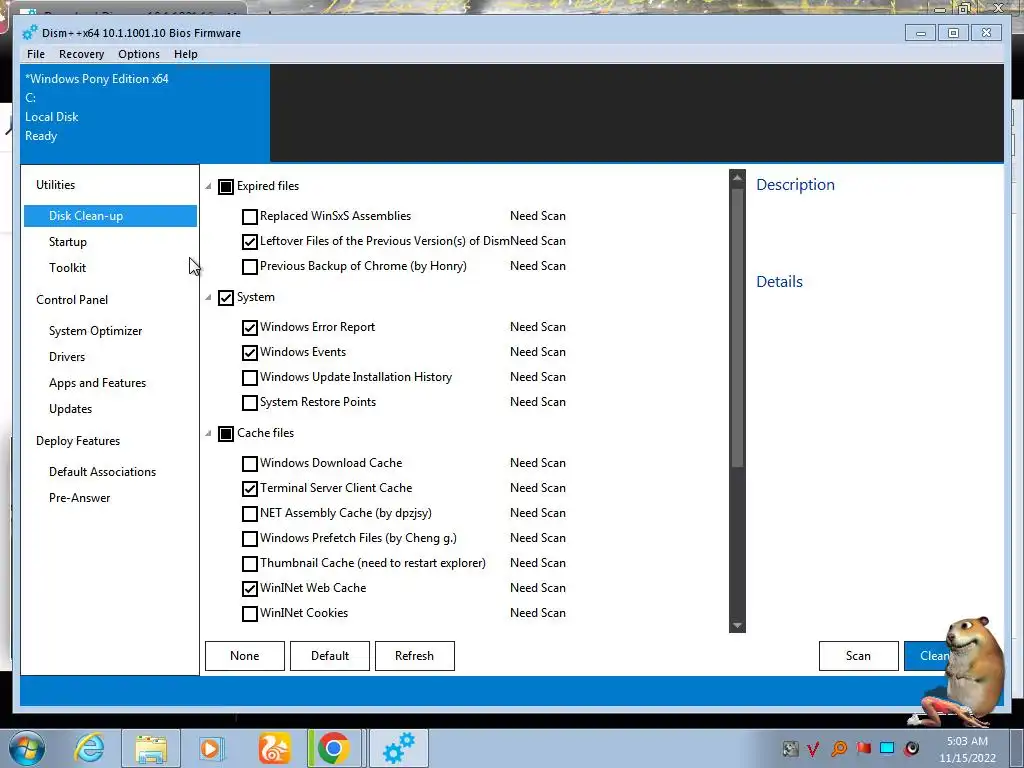Viewport: 1024px width, 768px height.
Task: Collapse the Cache files group arrow
Action: click(208, 433)
